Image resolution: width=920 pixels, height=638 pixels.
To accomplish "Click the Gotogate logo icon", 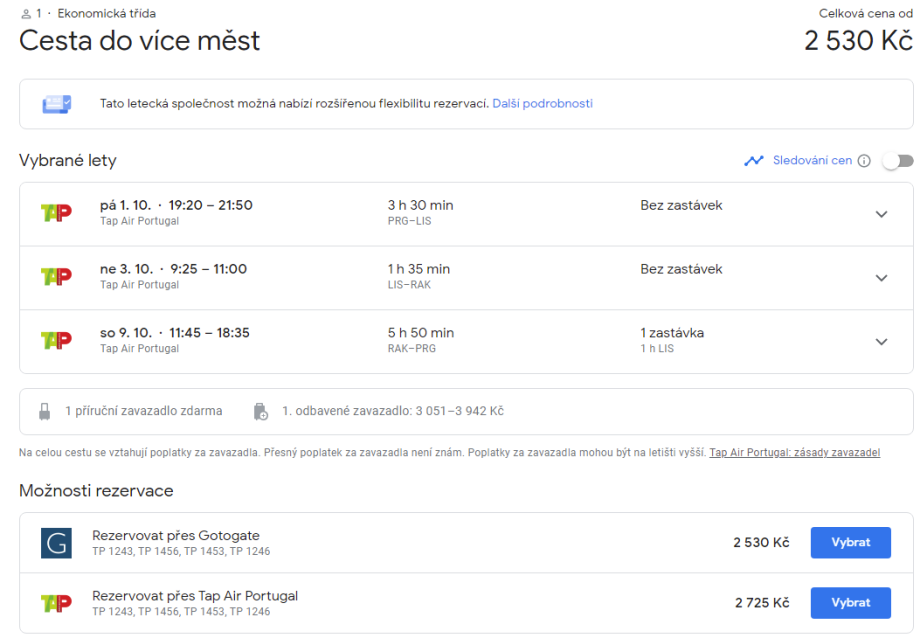I will (x=56, y=543).
